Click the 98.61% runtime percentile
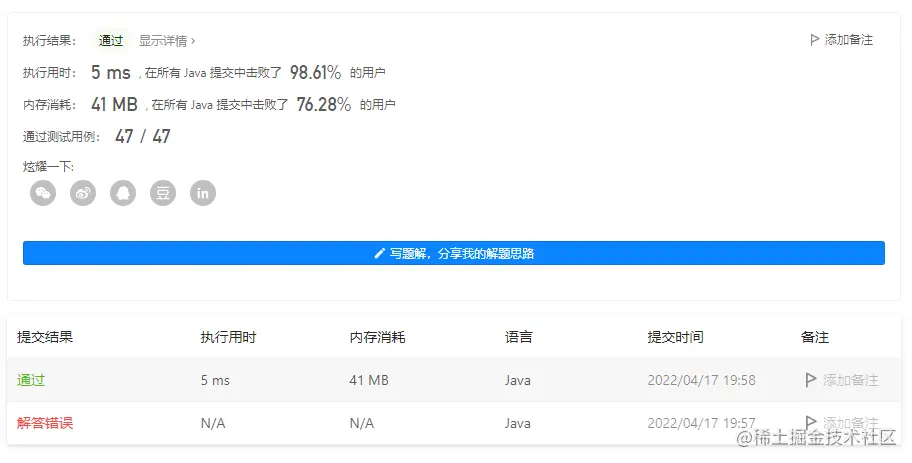The width and height of the screenshot is (912, 463). pos(315,72)
